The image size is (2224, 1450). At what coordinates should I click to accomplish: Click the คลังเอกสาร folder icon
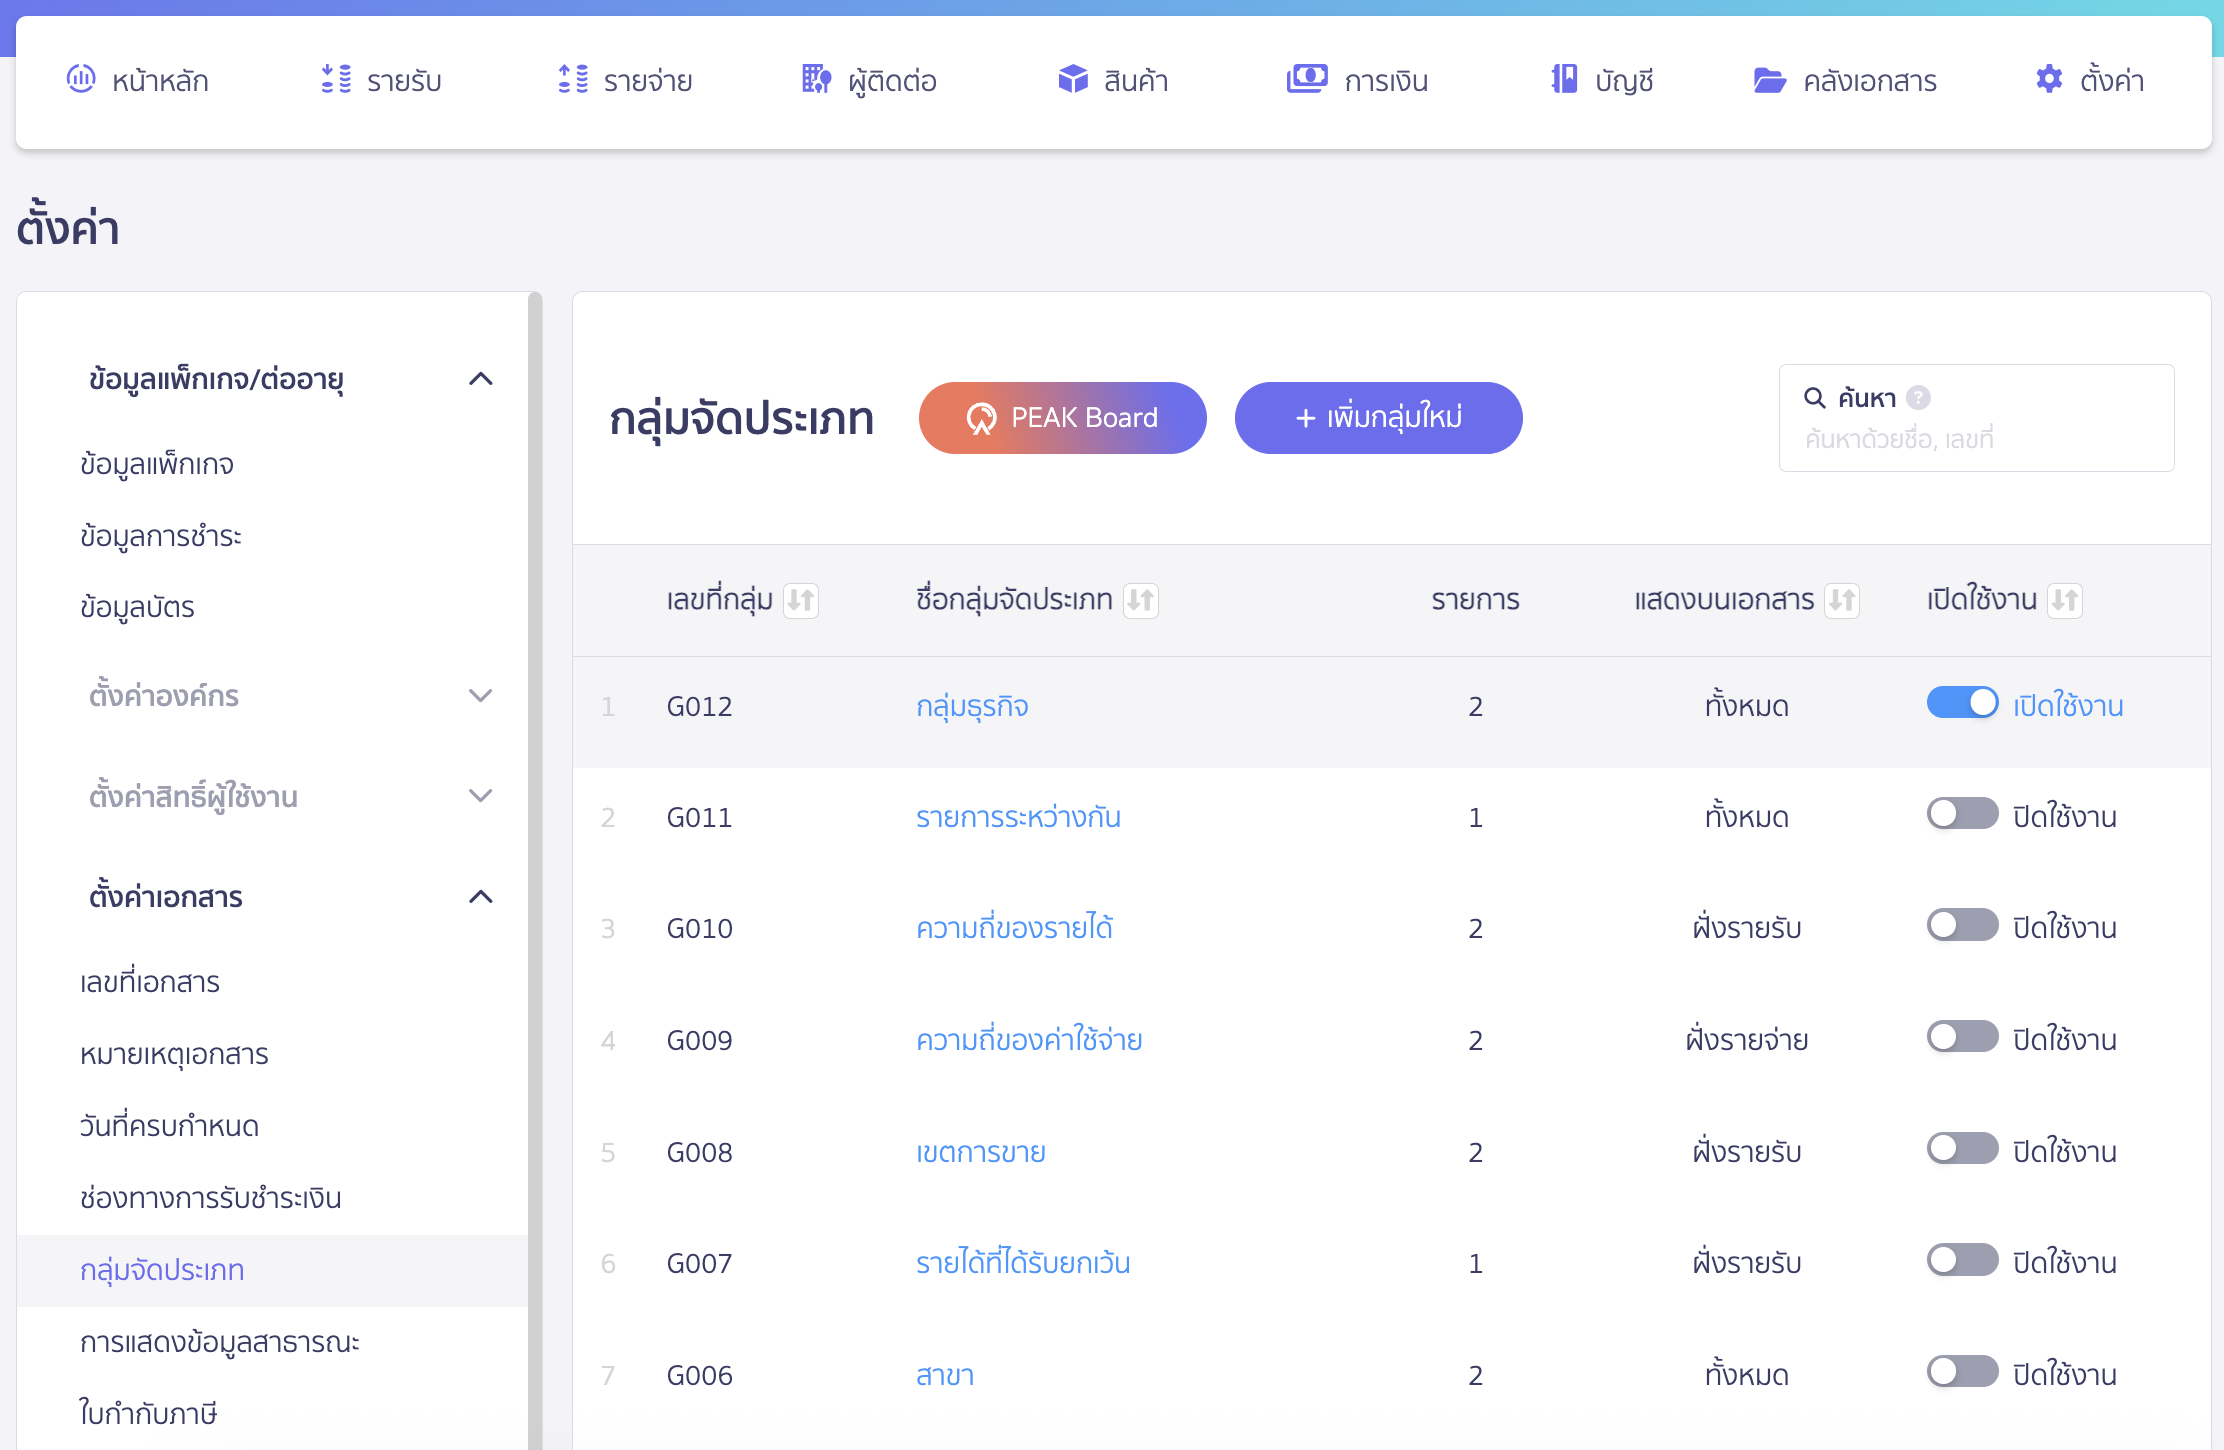pos(1769,80)
